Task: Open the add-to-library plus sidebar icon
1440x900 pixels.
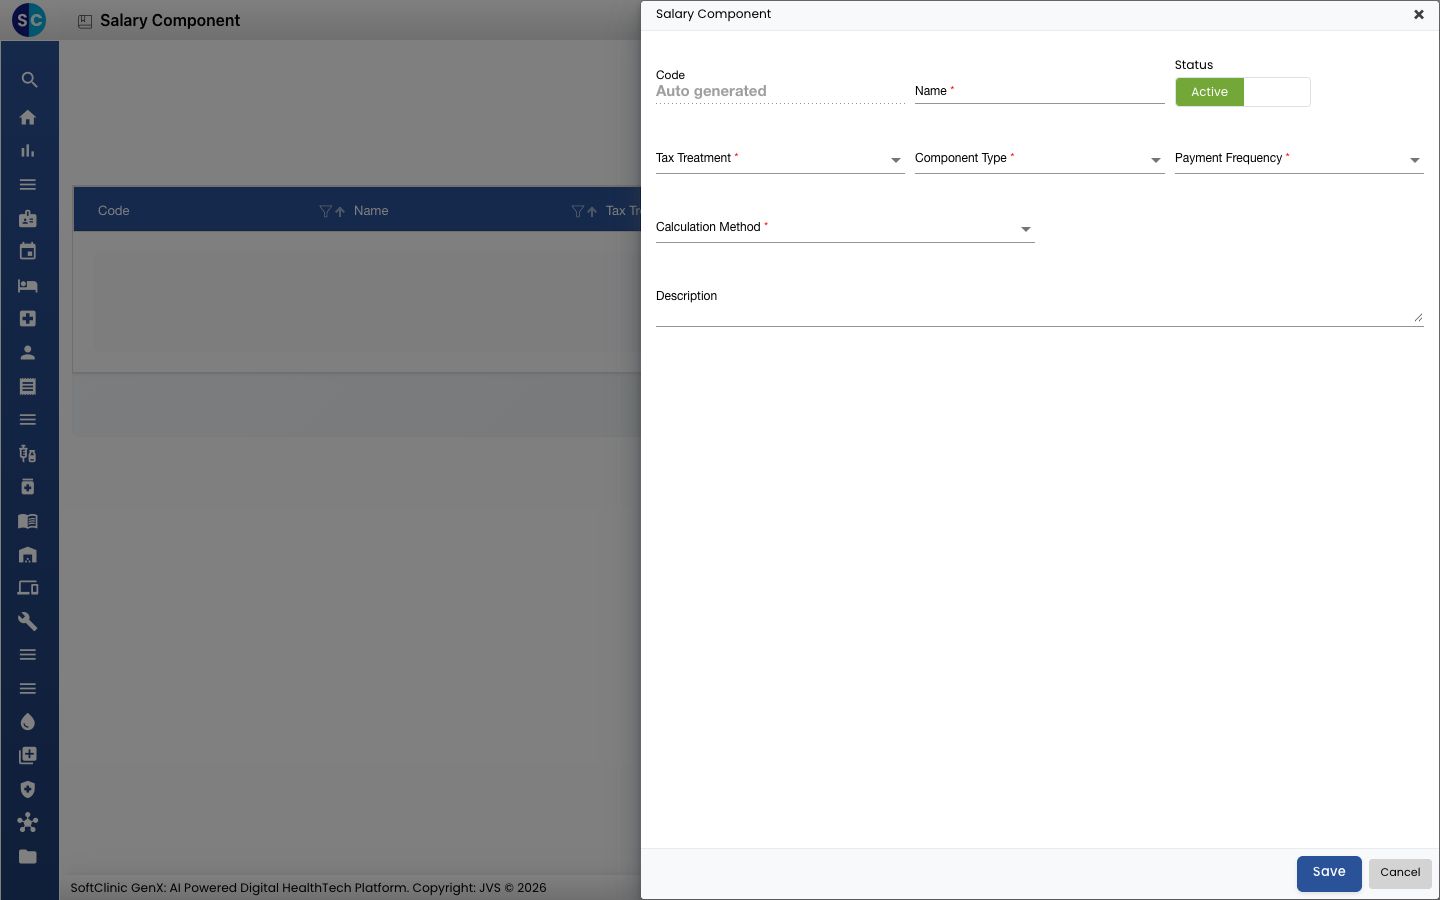Action: click(28, 756)
